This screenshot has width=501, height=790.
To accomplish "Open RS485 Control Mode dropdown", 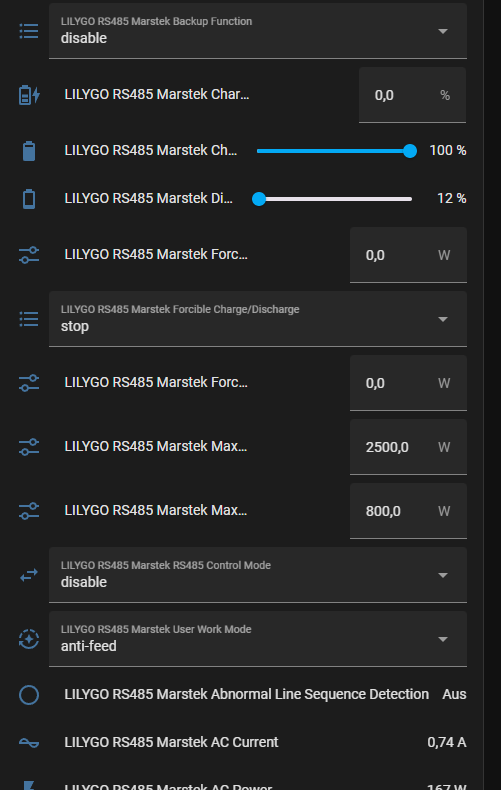I will click(258, 575).
